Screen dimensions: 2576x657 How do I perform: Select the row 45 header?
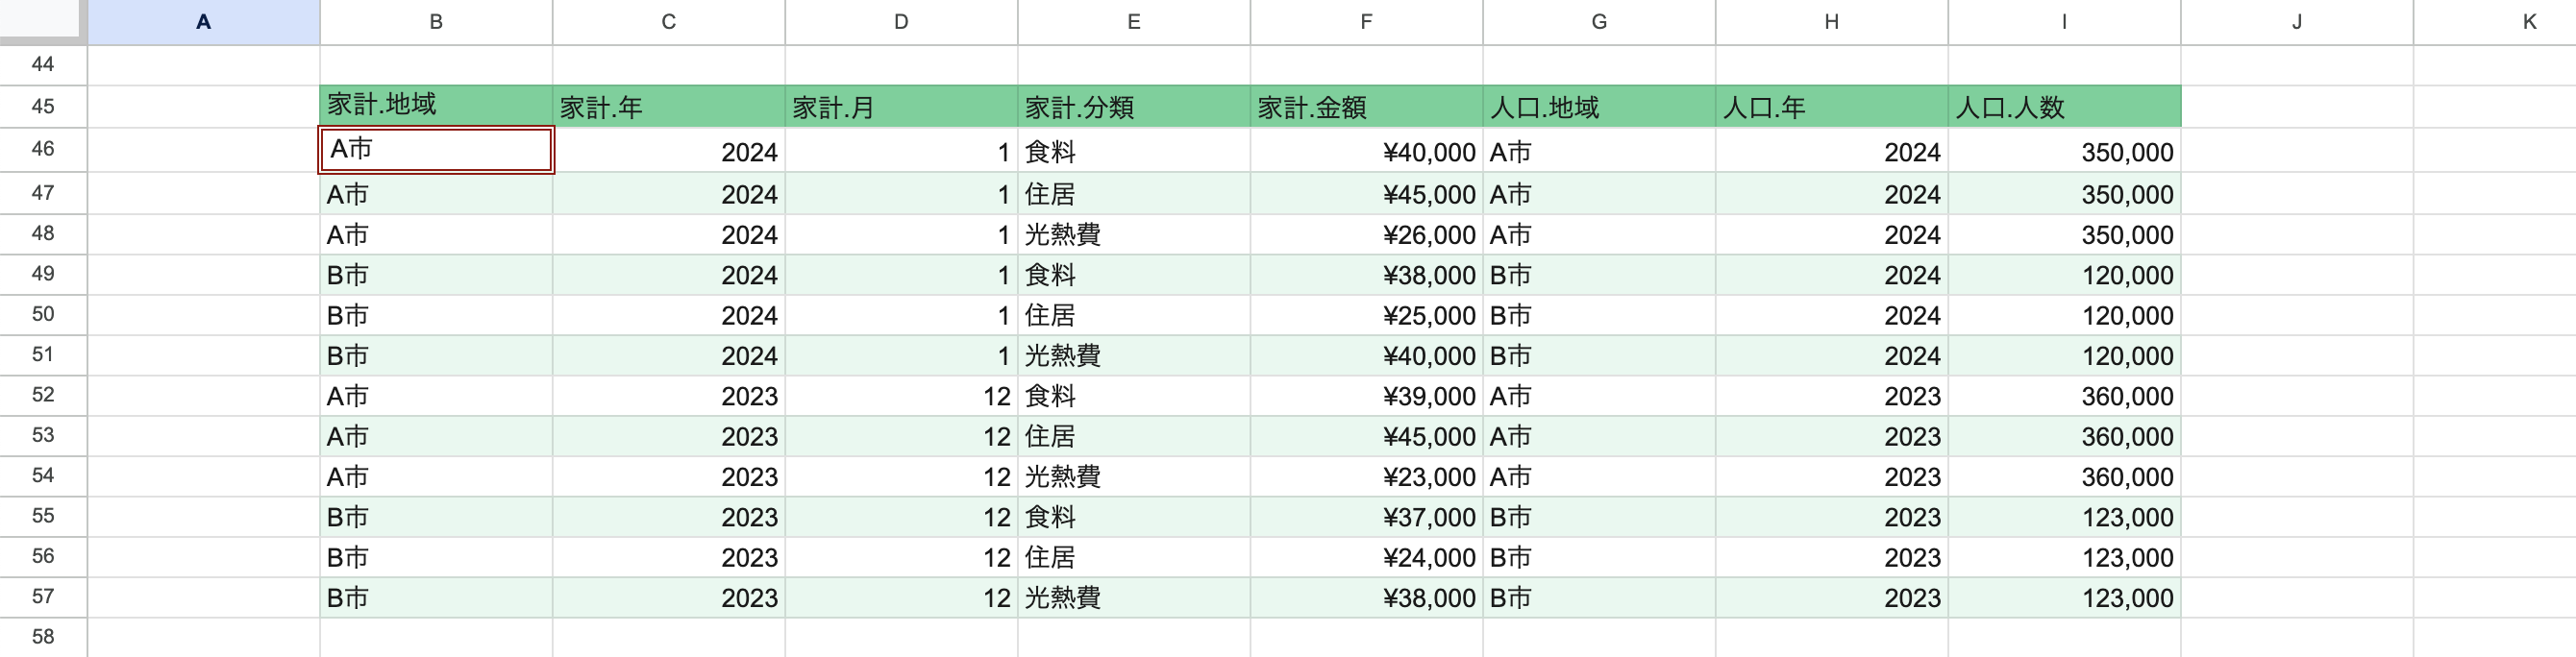tap(43, 106)
